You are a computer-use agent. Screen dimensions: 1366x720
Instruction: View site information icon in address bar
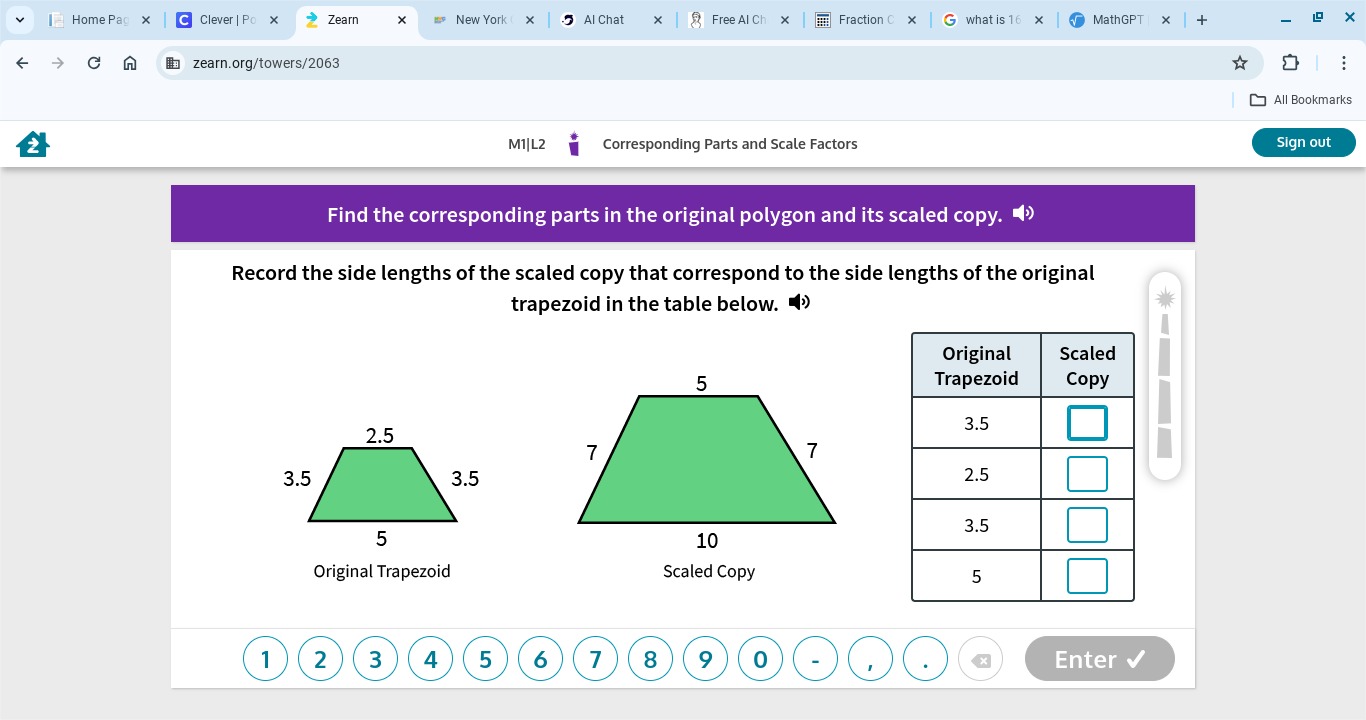pos(173,63)
